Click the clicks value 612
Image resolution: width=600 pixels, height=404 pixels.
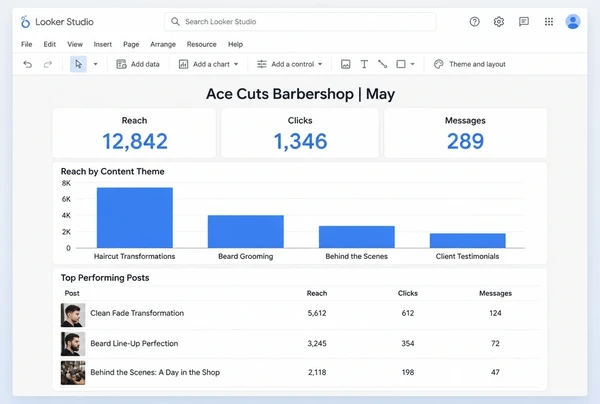(408, 313)
